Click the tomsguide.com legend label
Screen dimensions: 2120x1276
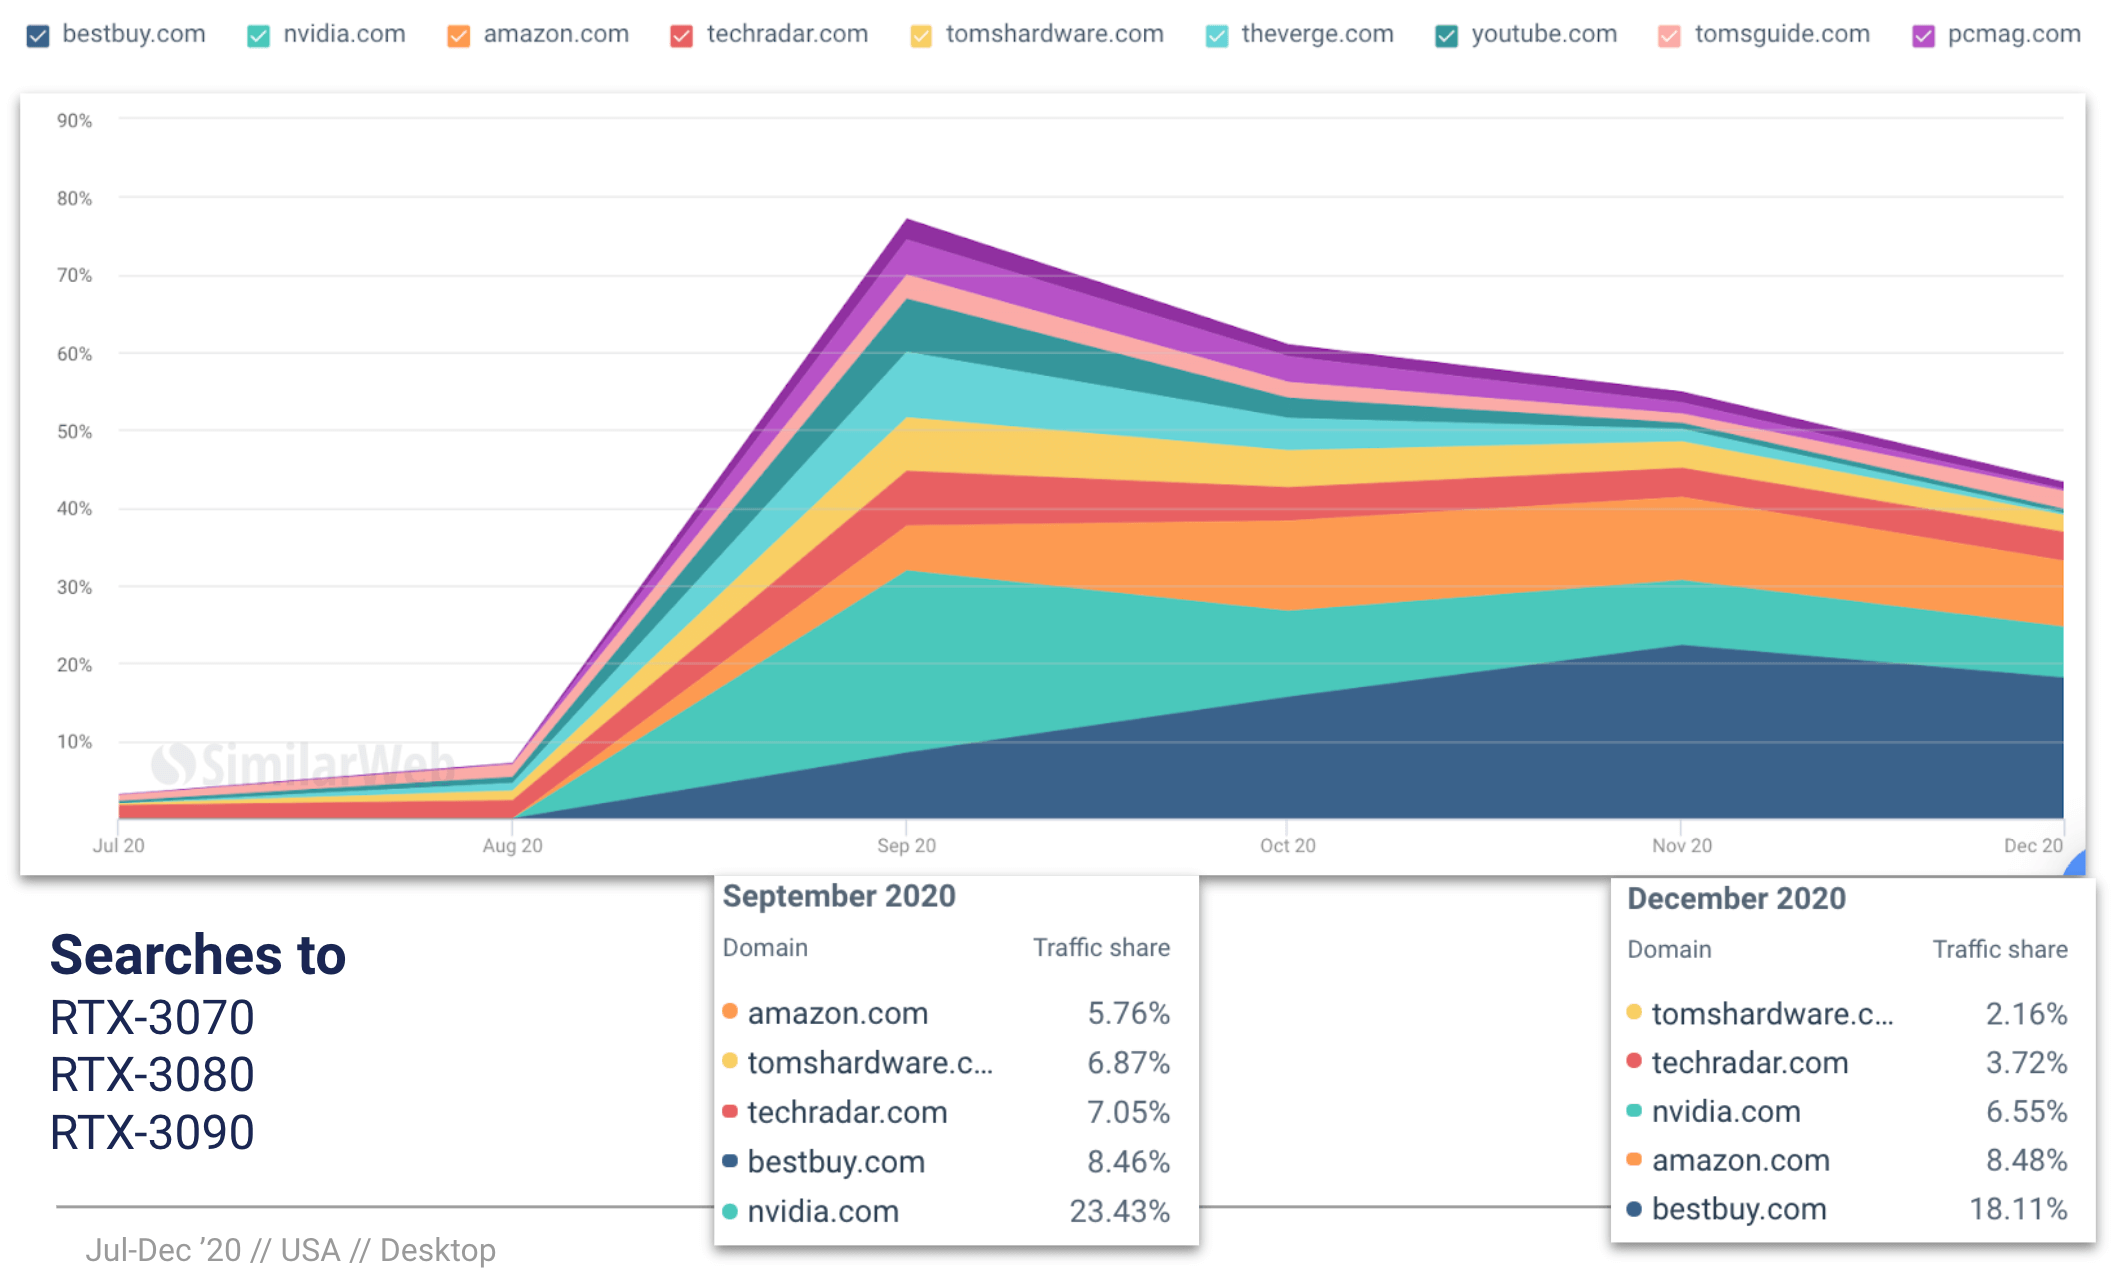(1782, 34)
